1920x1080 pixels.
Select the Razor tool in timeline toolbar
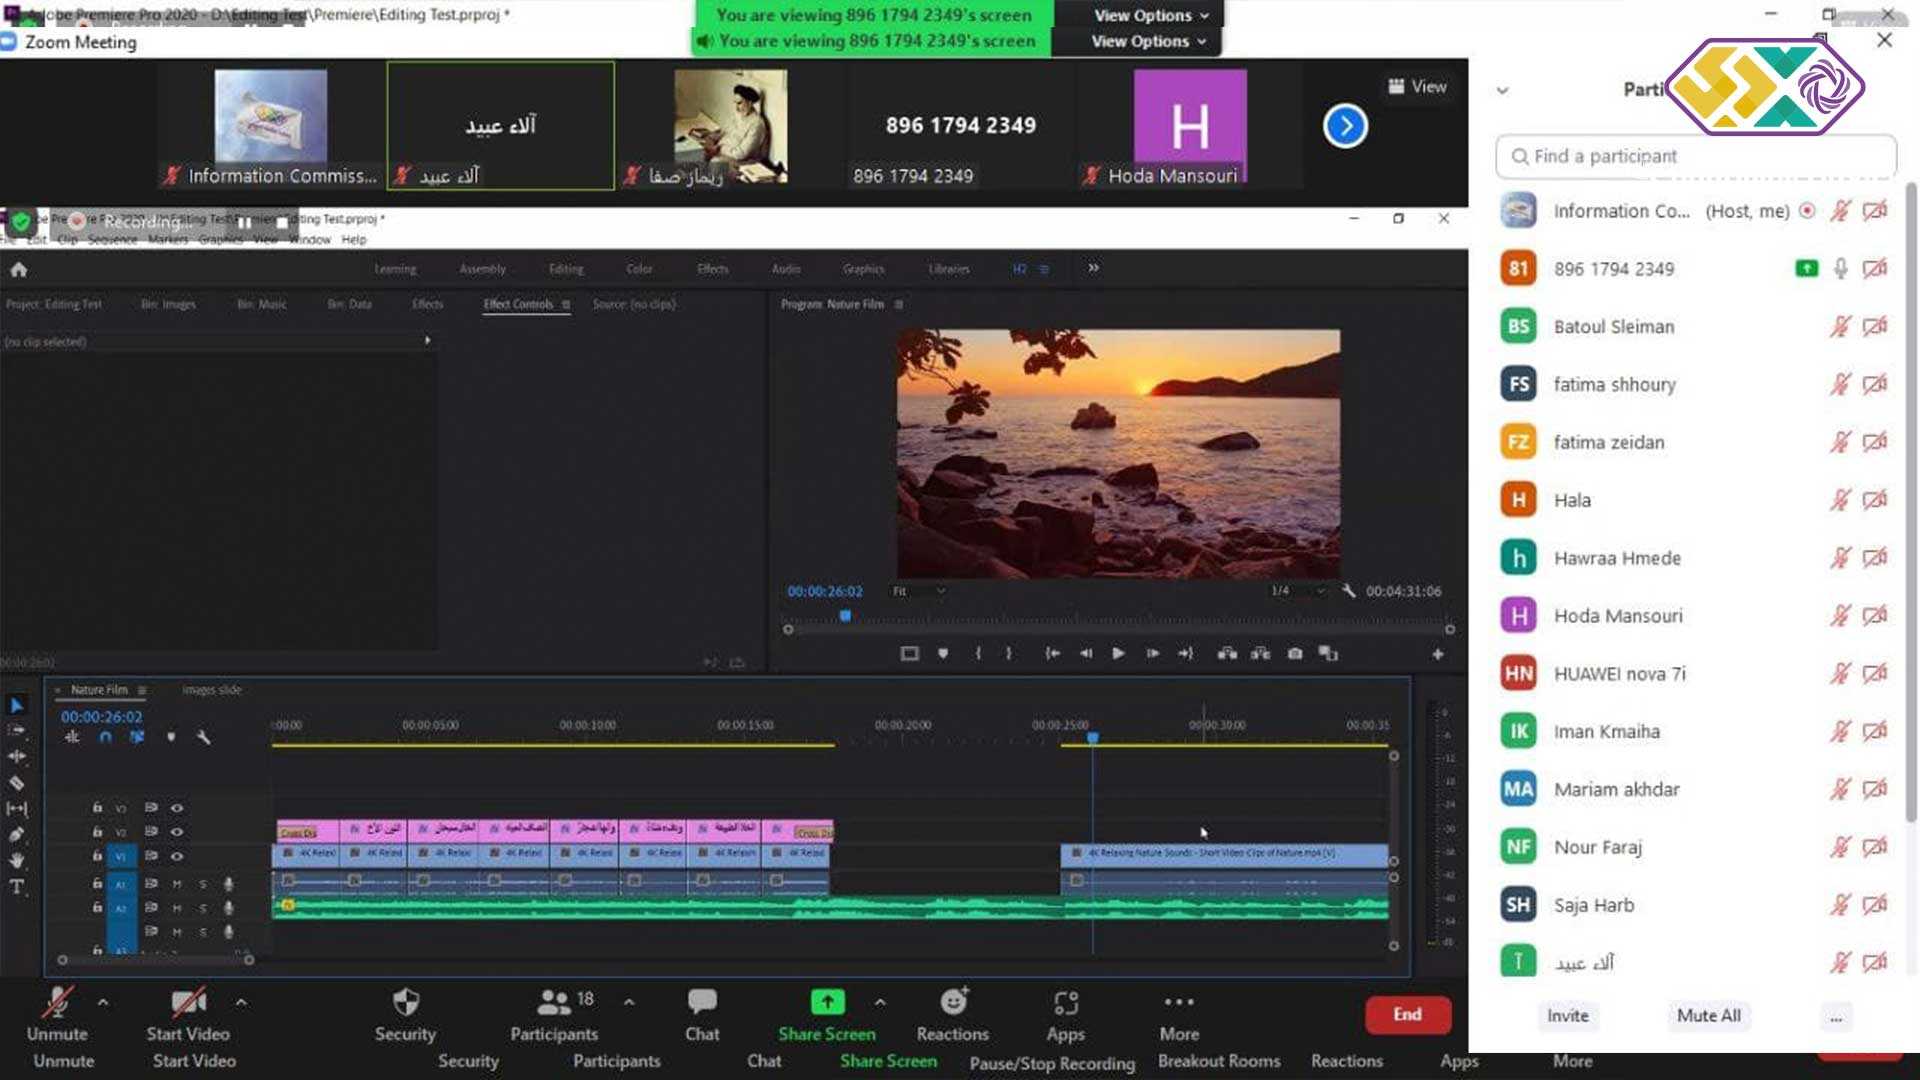17,783
